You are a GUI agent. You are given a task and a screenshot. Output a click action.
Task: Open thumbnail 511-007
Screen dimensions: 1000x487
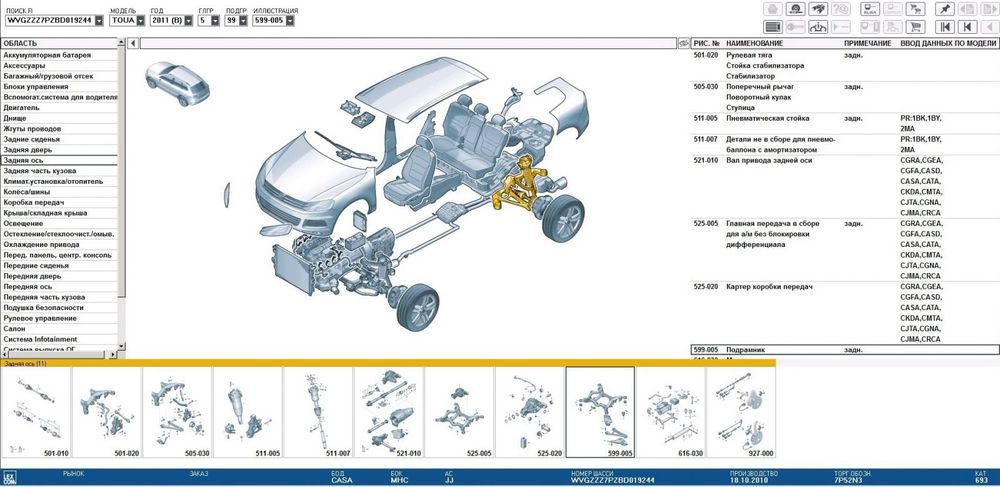click(x=318, y=412)
